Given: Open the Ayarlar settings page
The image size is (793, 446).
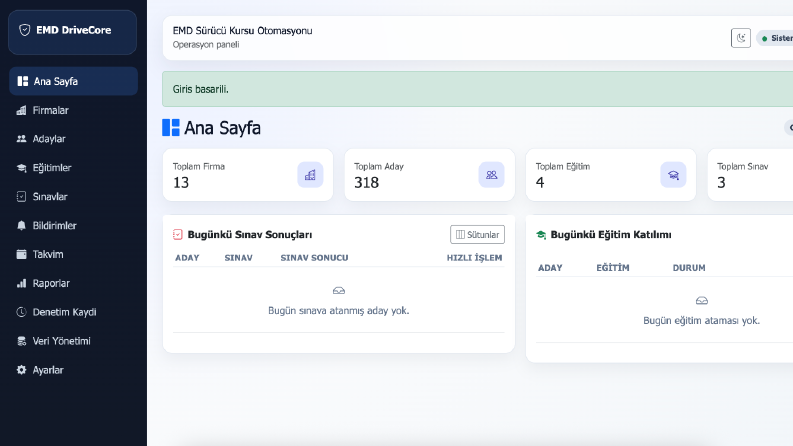Looking at the screenshot, I should pyautogui.click(x=73, y=370).
